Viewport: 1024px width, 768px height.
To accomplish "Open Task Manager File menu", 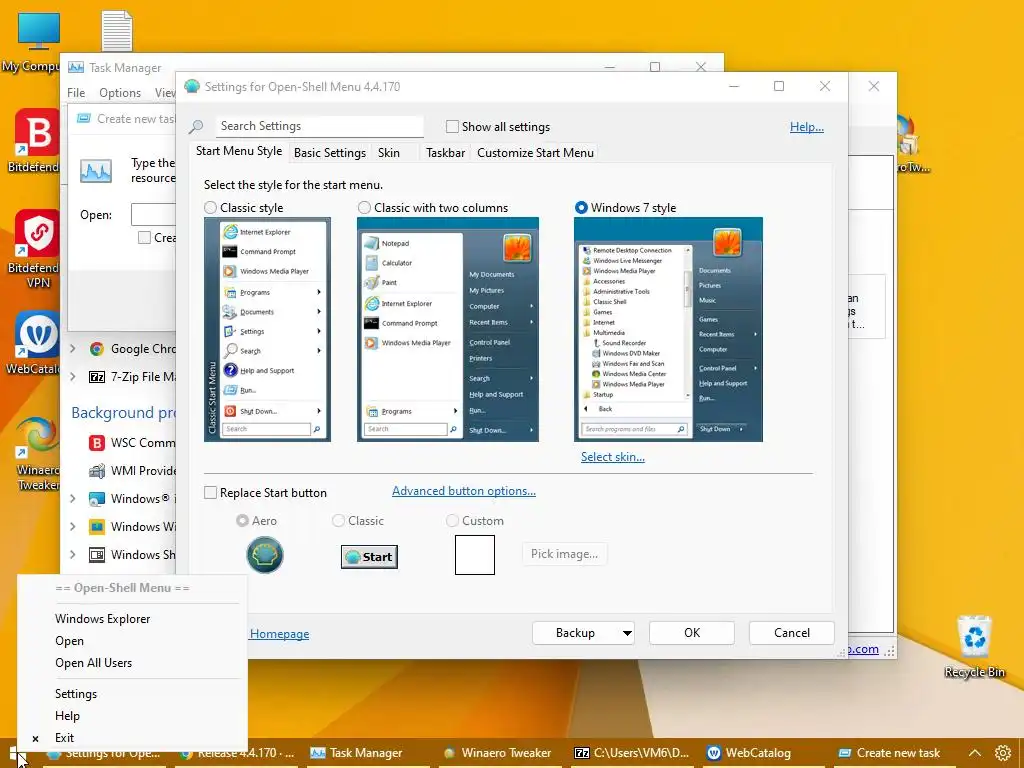I will pyautogui.click(x=76, y=93).
